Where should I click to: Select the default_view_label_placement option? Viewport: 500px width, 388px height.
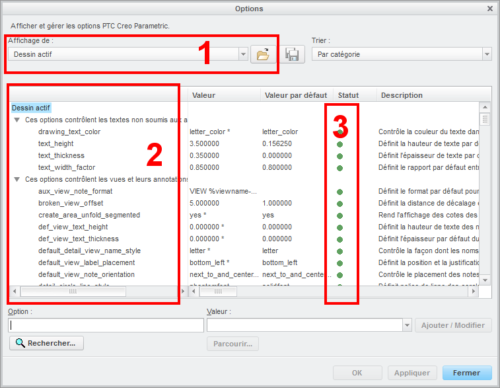87,263
